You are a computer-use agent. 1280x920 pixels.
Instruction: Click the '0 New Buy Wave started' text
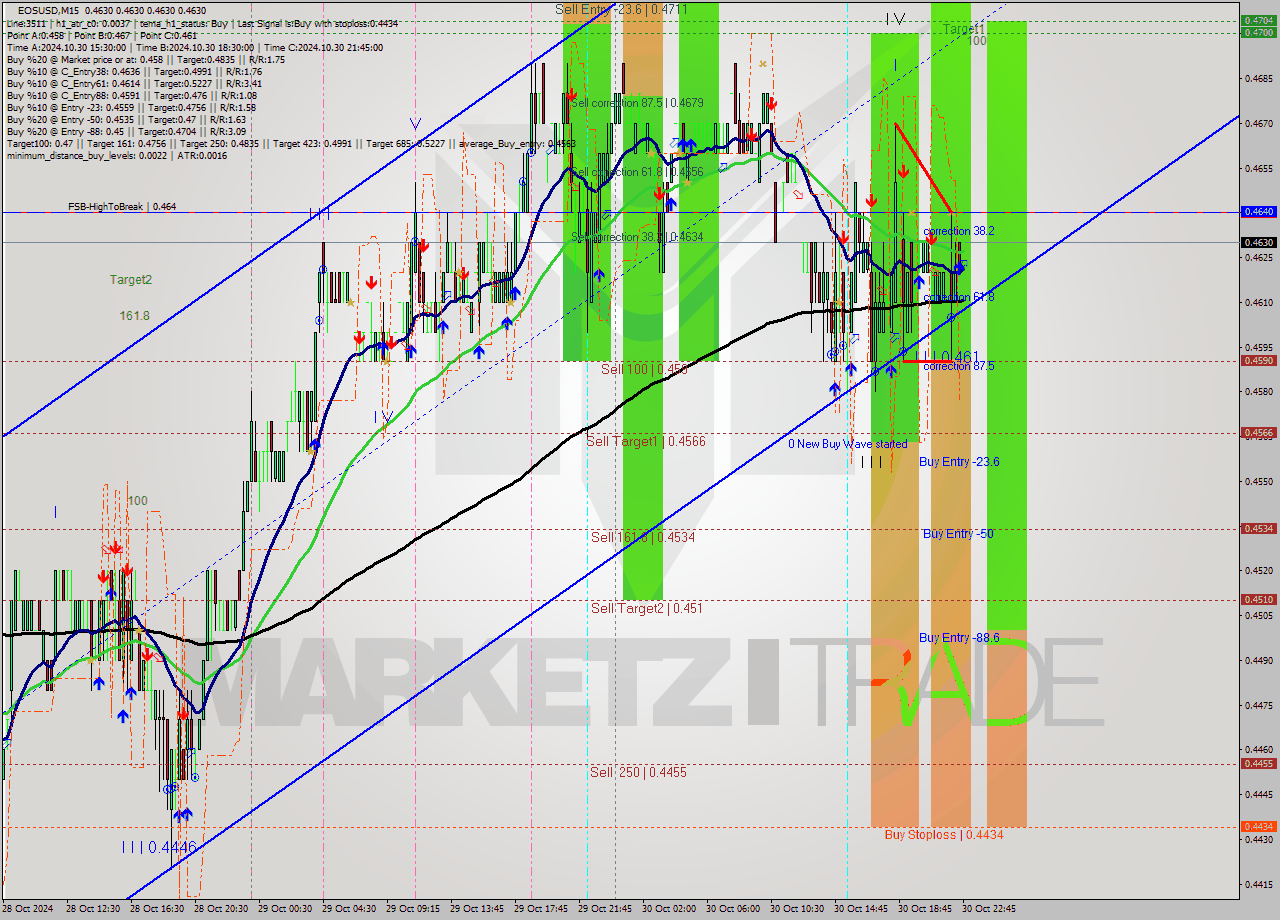(x=848, y=444)
